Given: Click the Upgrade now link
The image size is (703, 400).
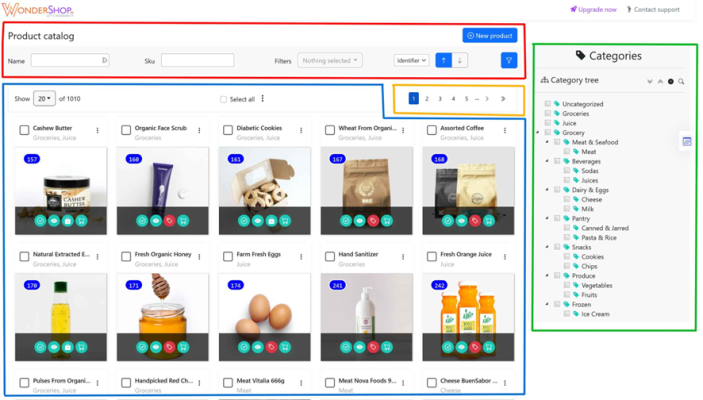Looking at the screenshot, I should 593,9.
